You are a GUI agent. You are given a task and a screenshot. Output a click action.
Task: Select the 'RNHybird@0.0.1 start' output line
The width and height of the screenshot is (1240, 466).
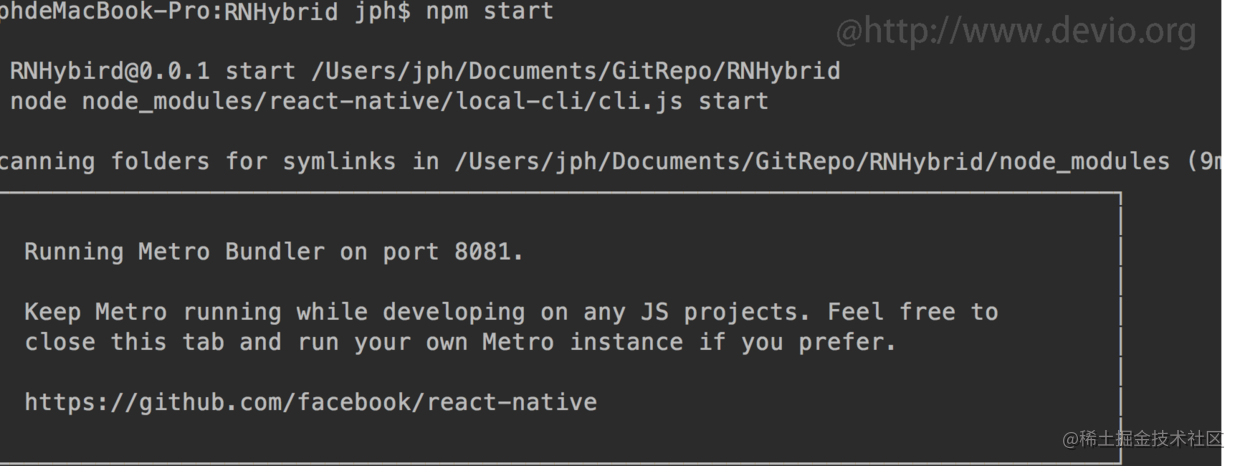425,71
